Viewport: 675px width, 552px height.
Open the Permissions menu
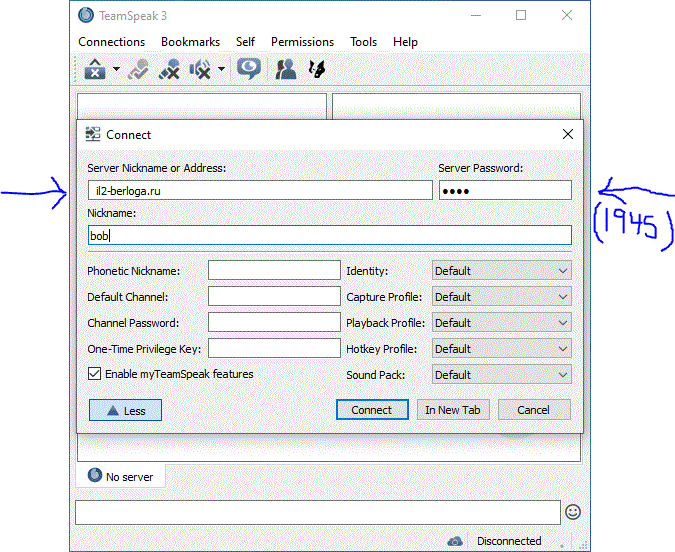pyautogui.click(x=302, y=42)
